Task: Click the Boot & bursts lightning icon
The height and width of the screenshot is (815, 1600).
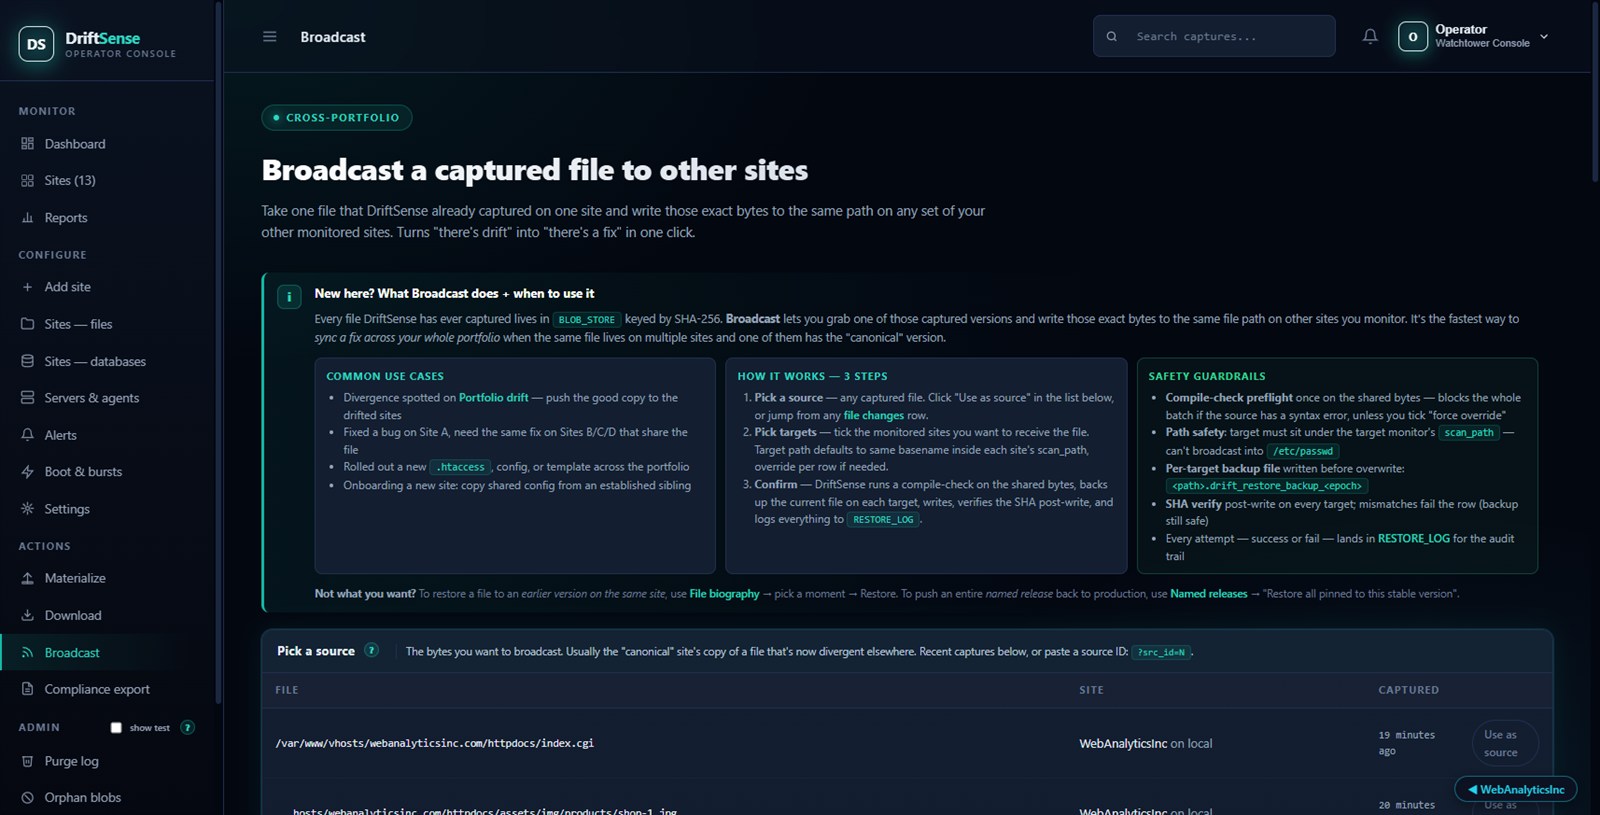Action: click(x=27, y=472)
